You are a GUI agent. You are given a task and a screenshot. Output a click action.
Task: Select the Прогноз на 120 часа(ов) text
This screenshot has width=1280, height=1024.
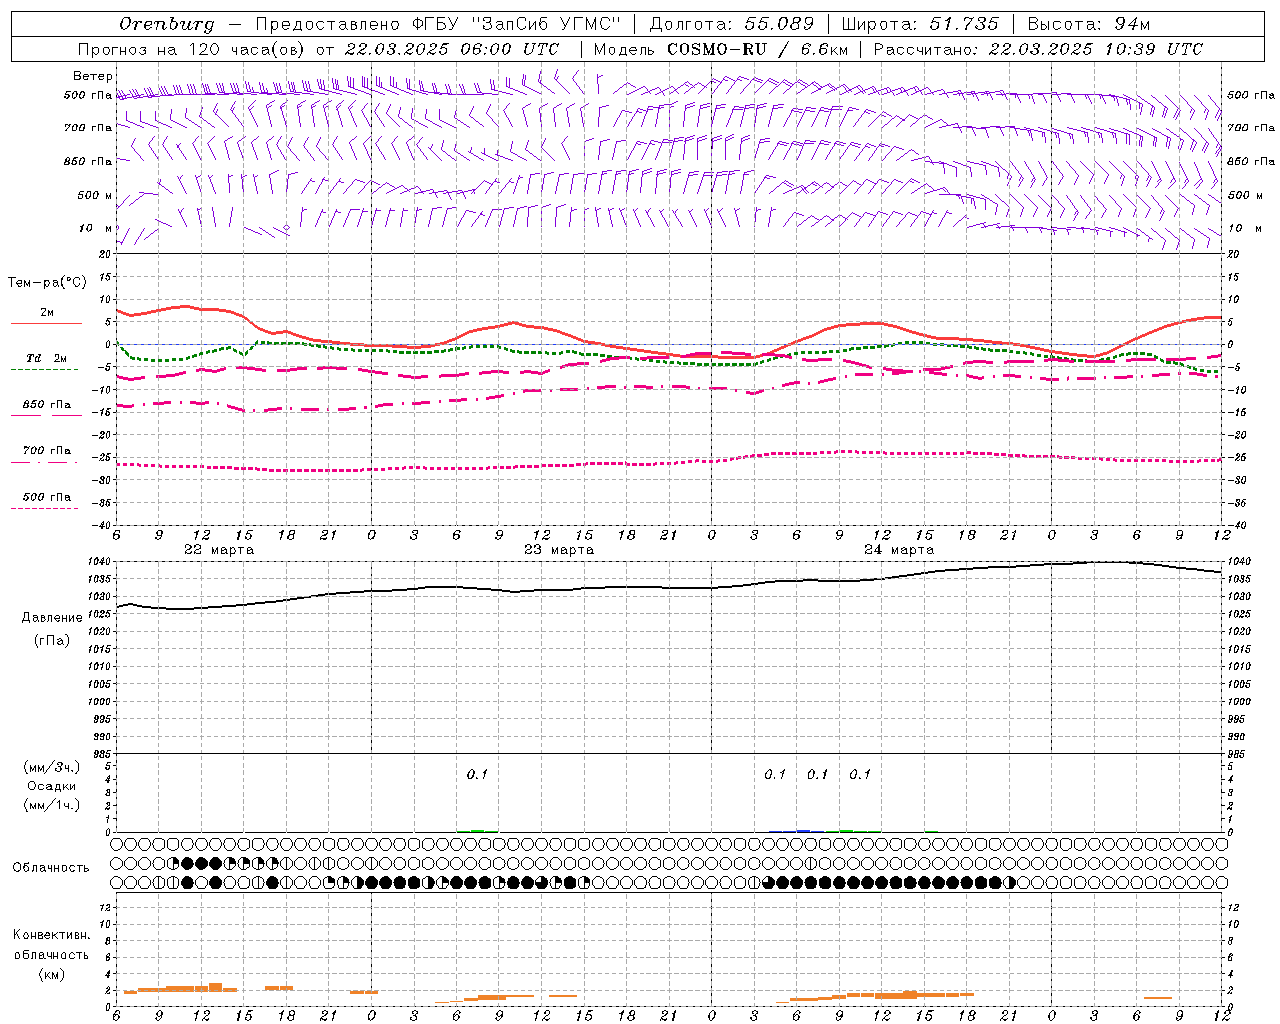pyautogui.click(x=193, y=49)
